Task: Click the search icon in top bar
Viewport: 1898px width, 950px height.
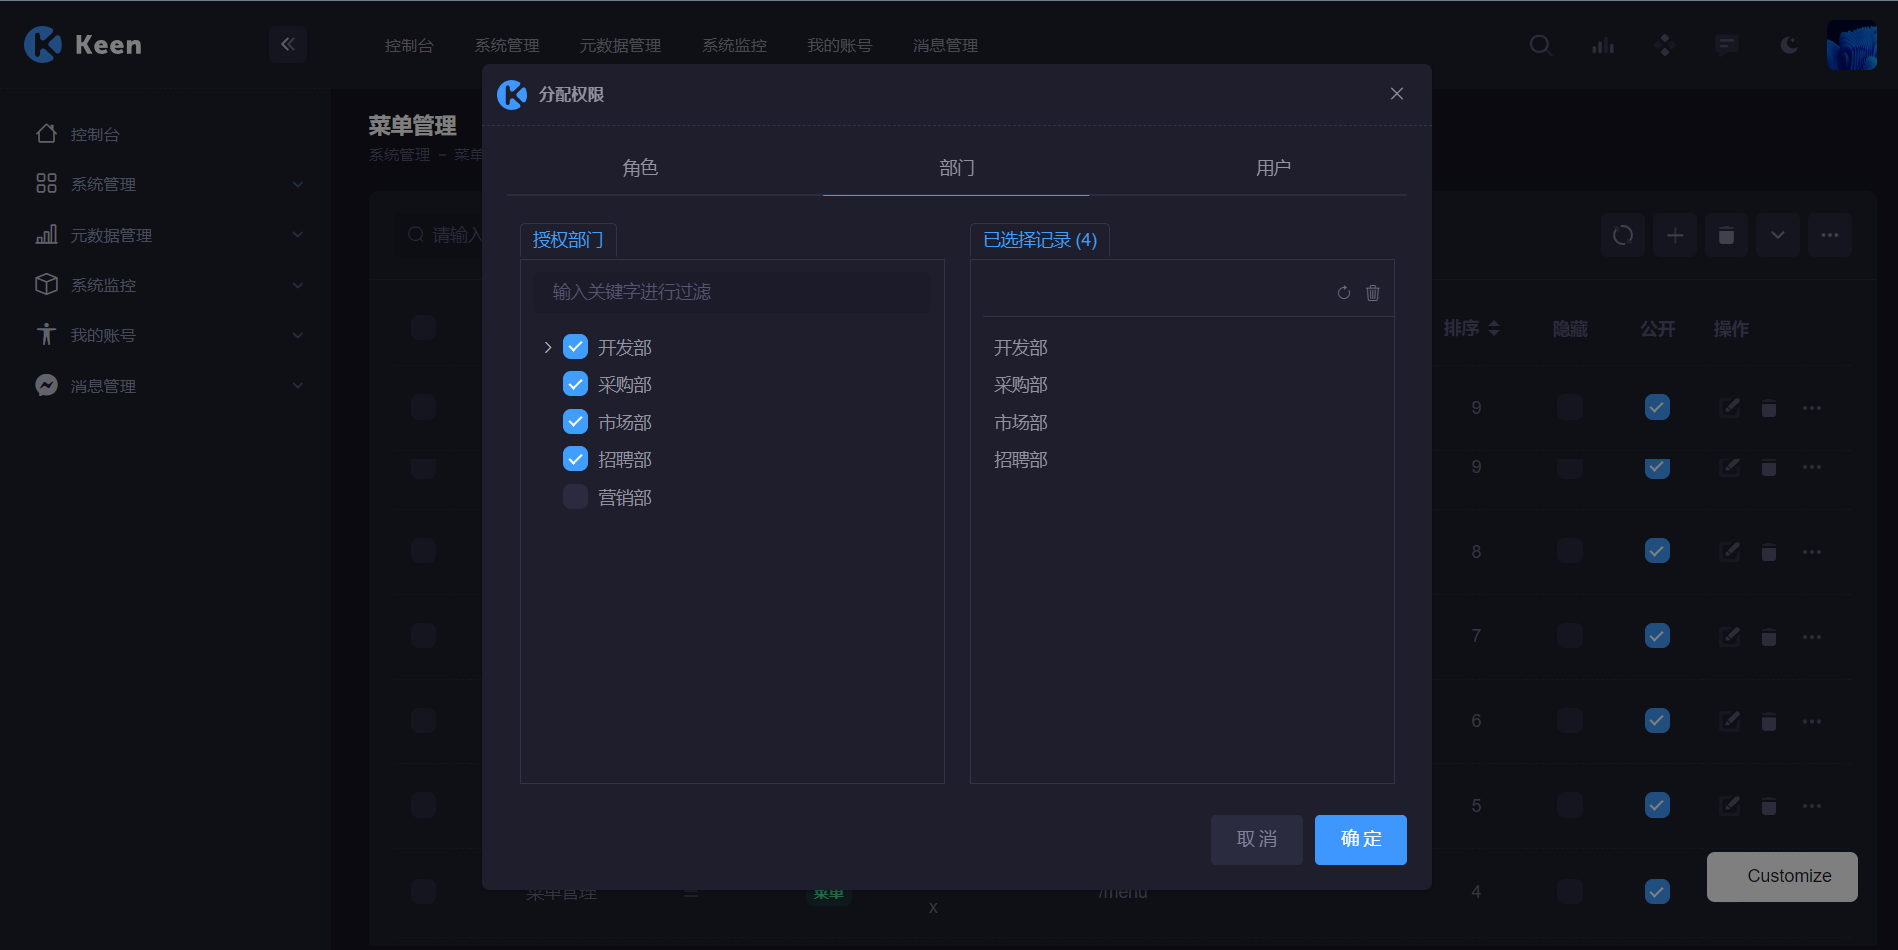Action: click(x=1540, y=45)
